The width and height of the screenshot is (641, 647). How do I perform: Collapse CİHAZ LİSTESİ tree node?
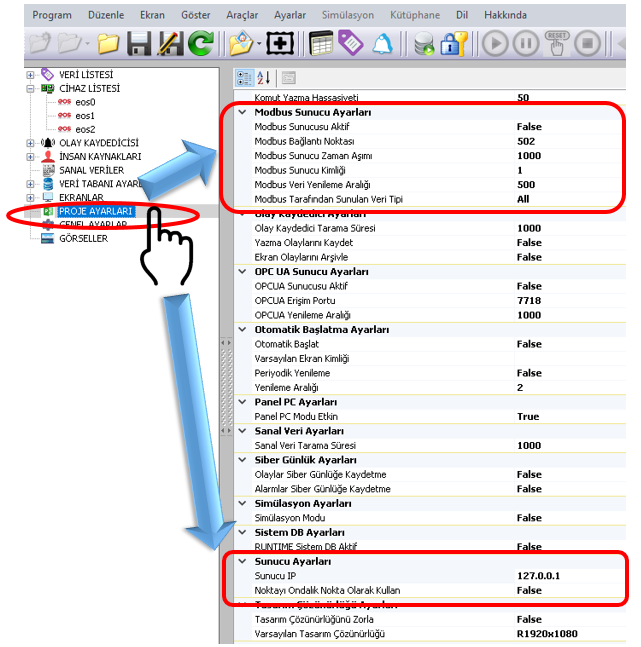[30, 89]
